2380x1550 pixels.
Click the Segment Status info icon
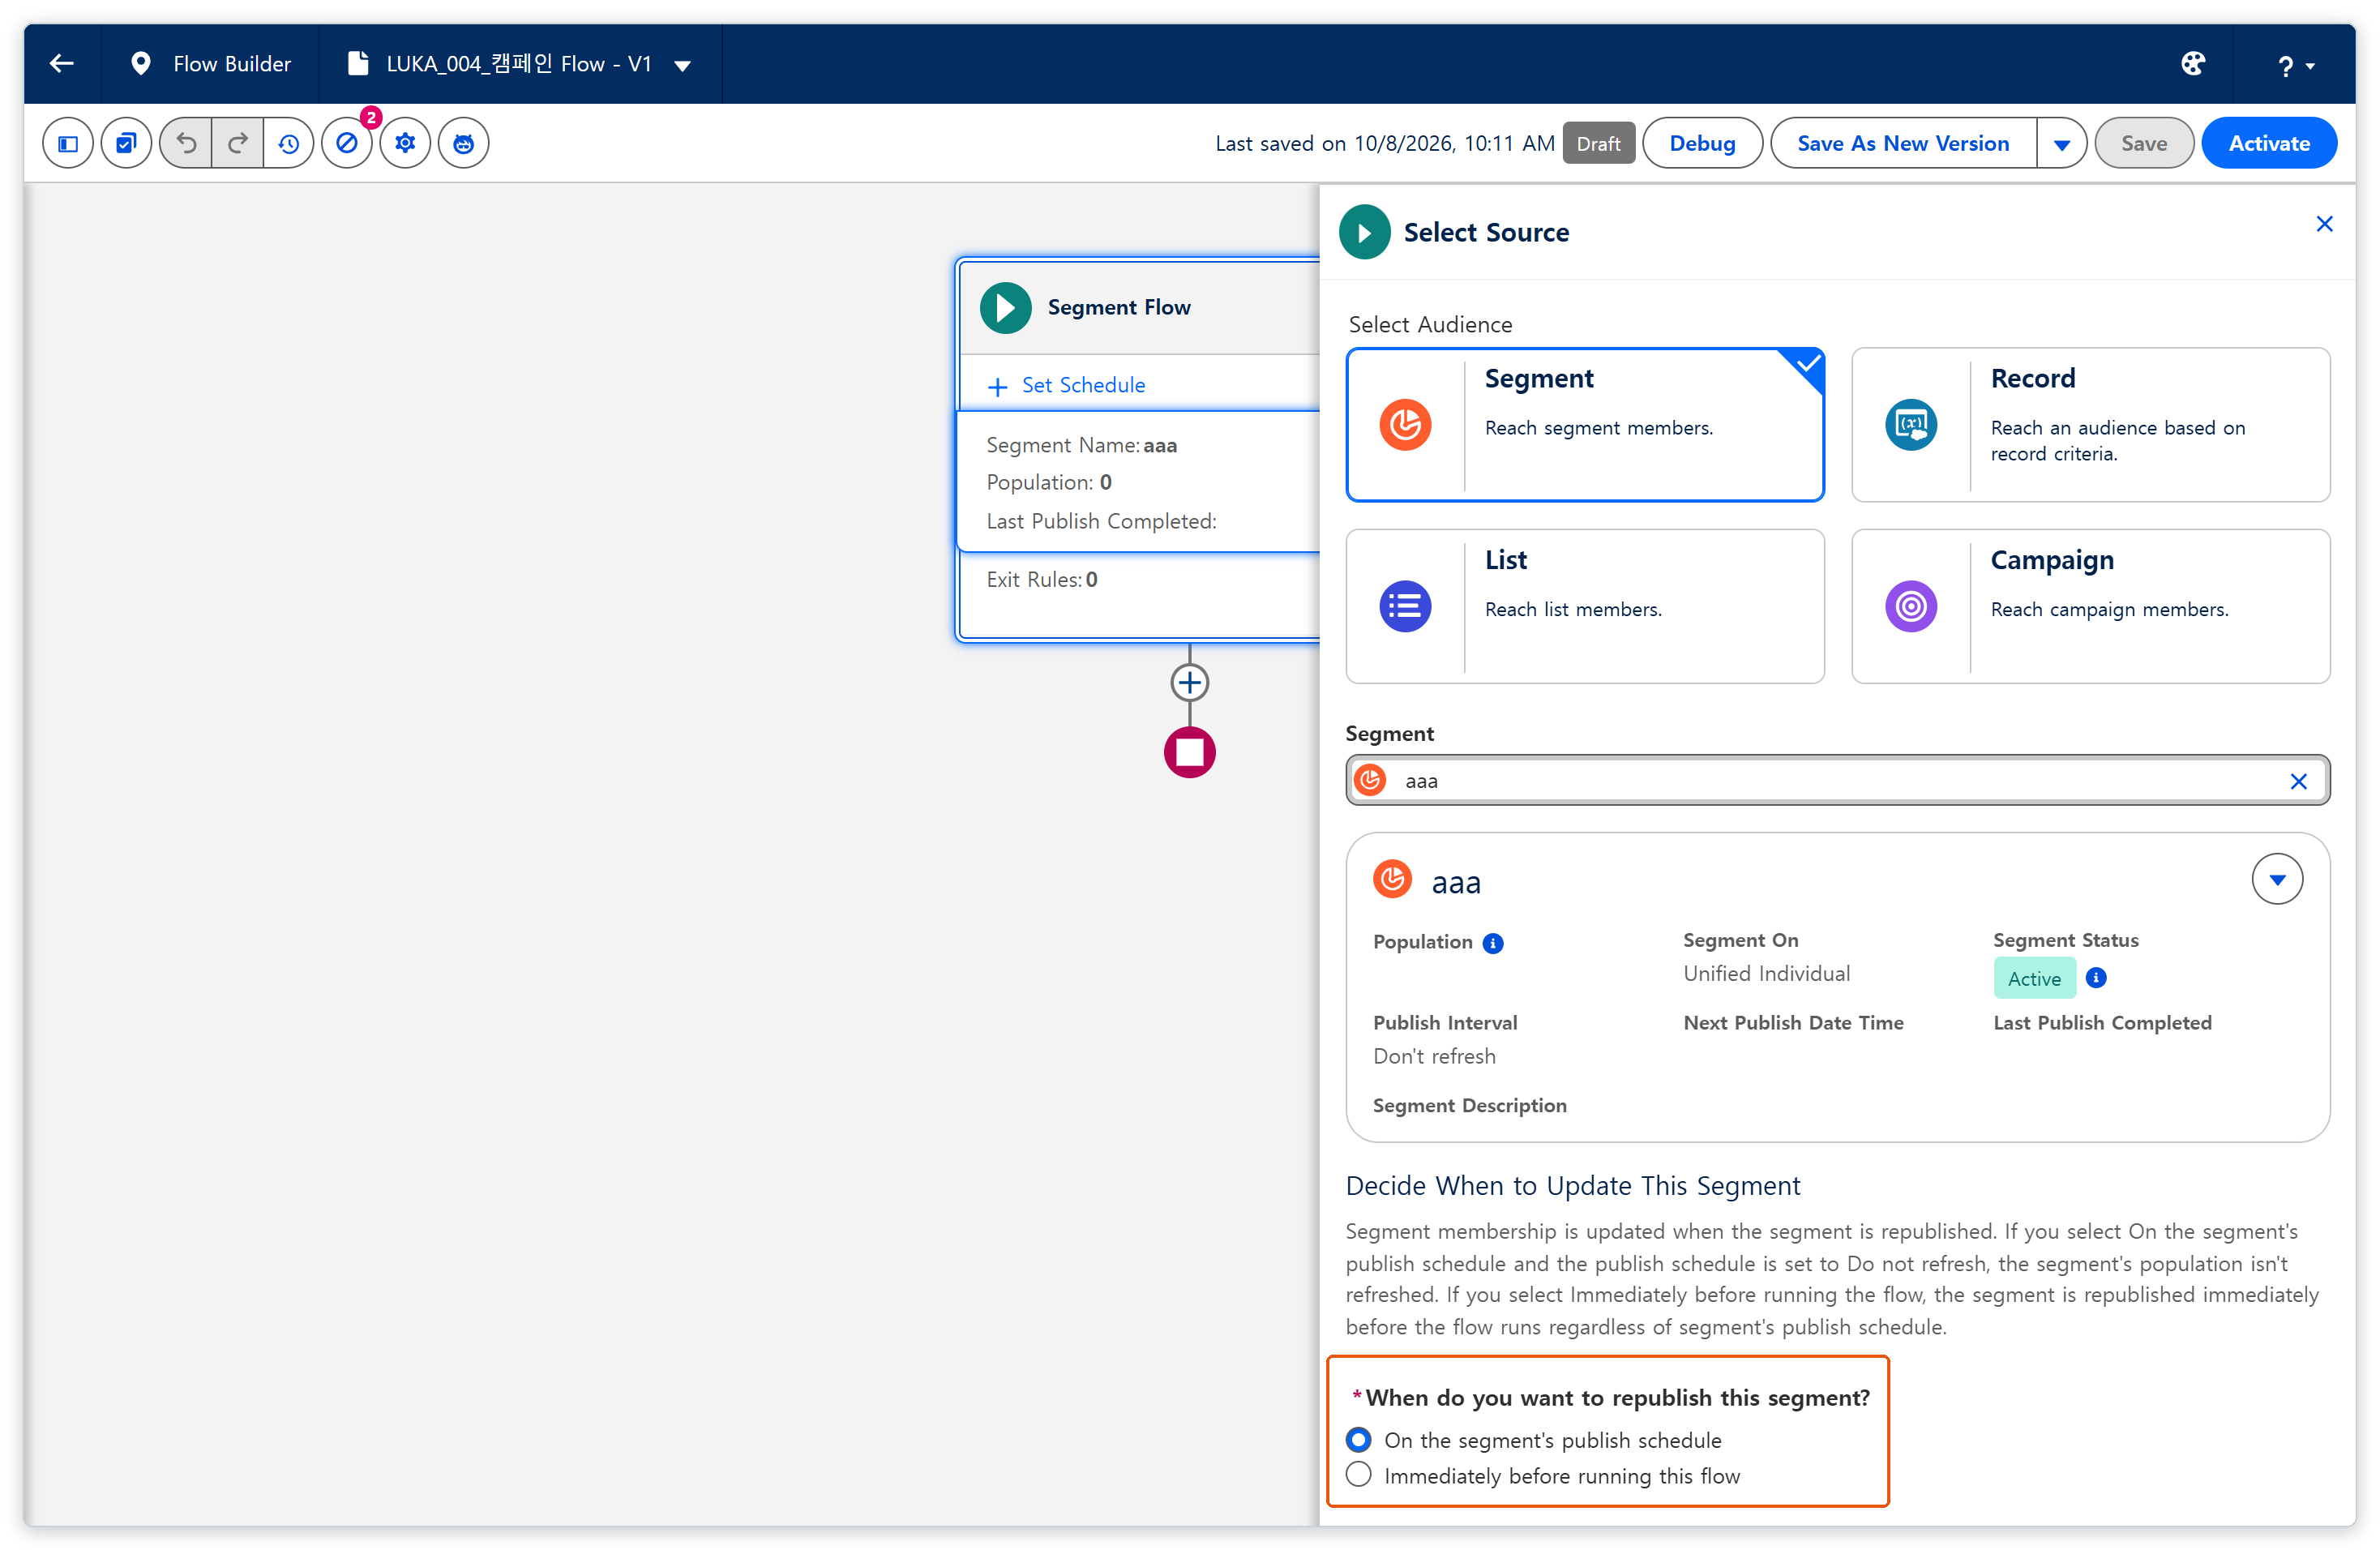2096,978
